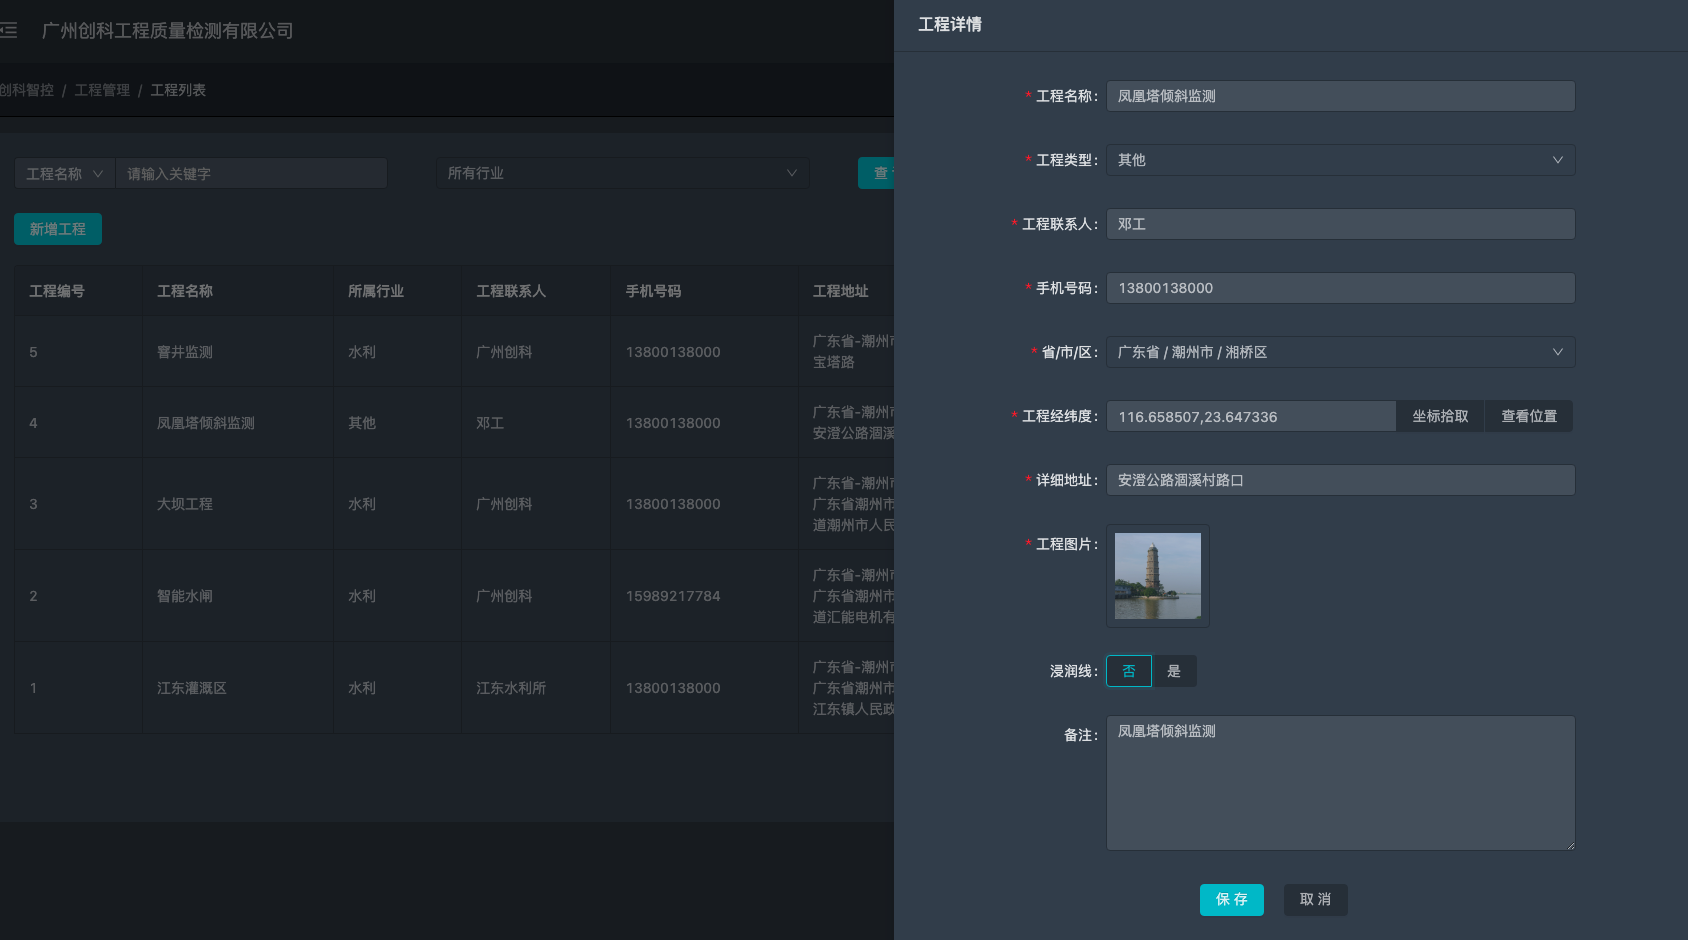1688x940 pixels.
Task: Open the 工程名称 search field selector
Action: [63, 172]
